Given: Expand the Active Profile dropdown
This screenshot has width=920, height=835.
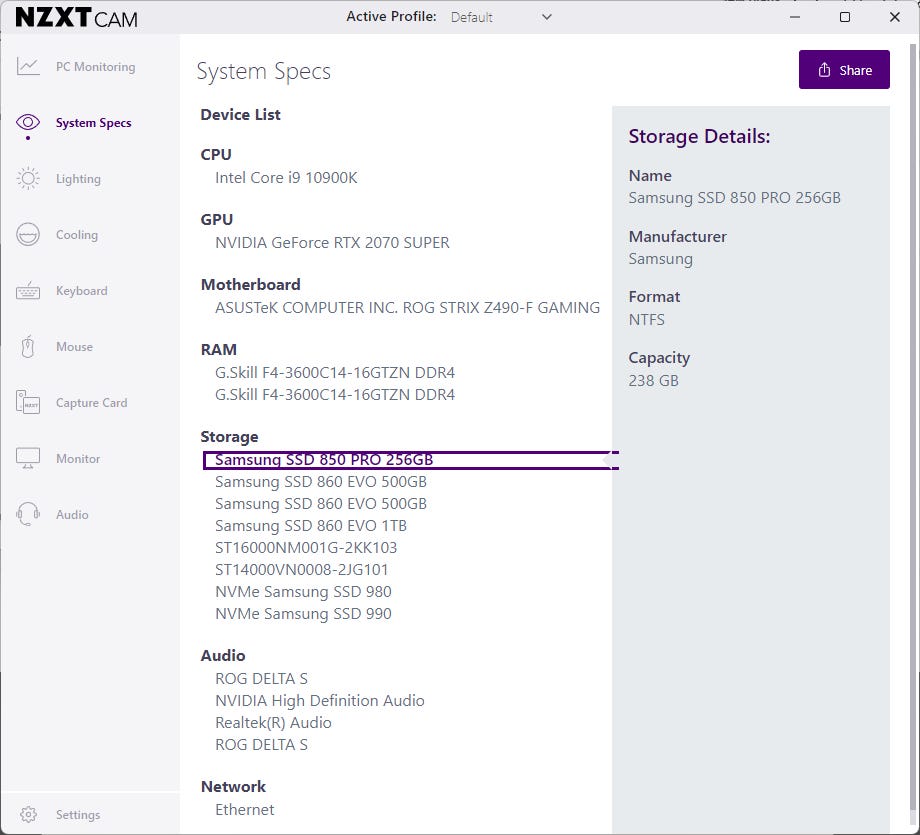Looking at the screenshot, I should pos(546,17).
